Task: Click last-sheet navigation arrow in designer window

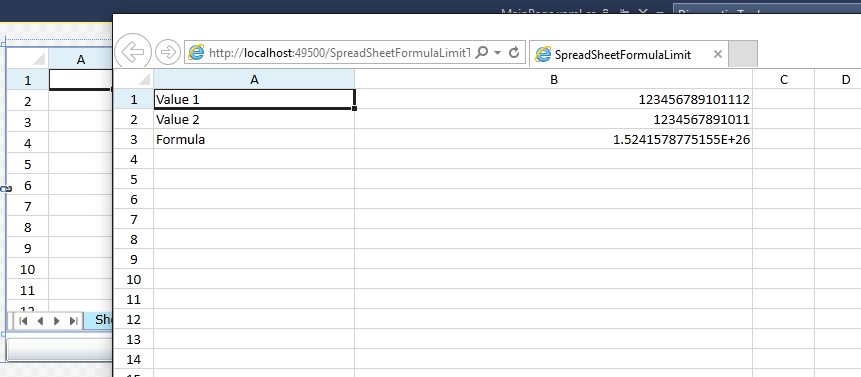Action: pos(73,320)
